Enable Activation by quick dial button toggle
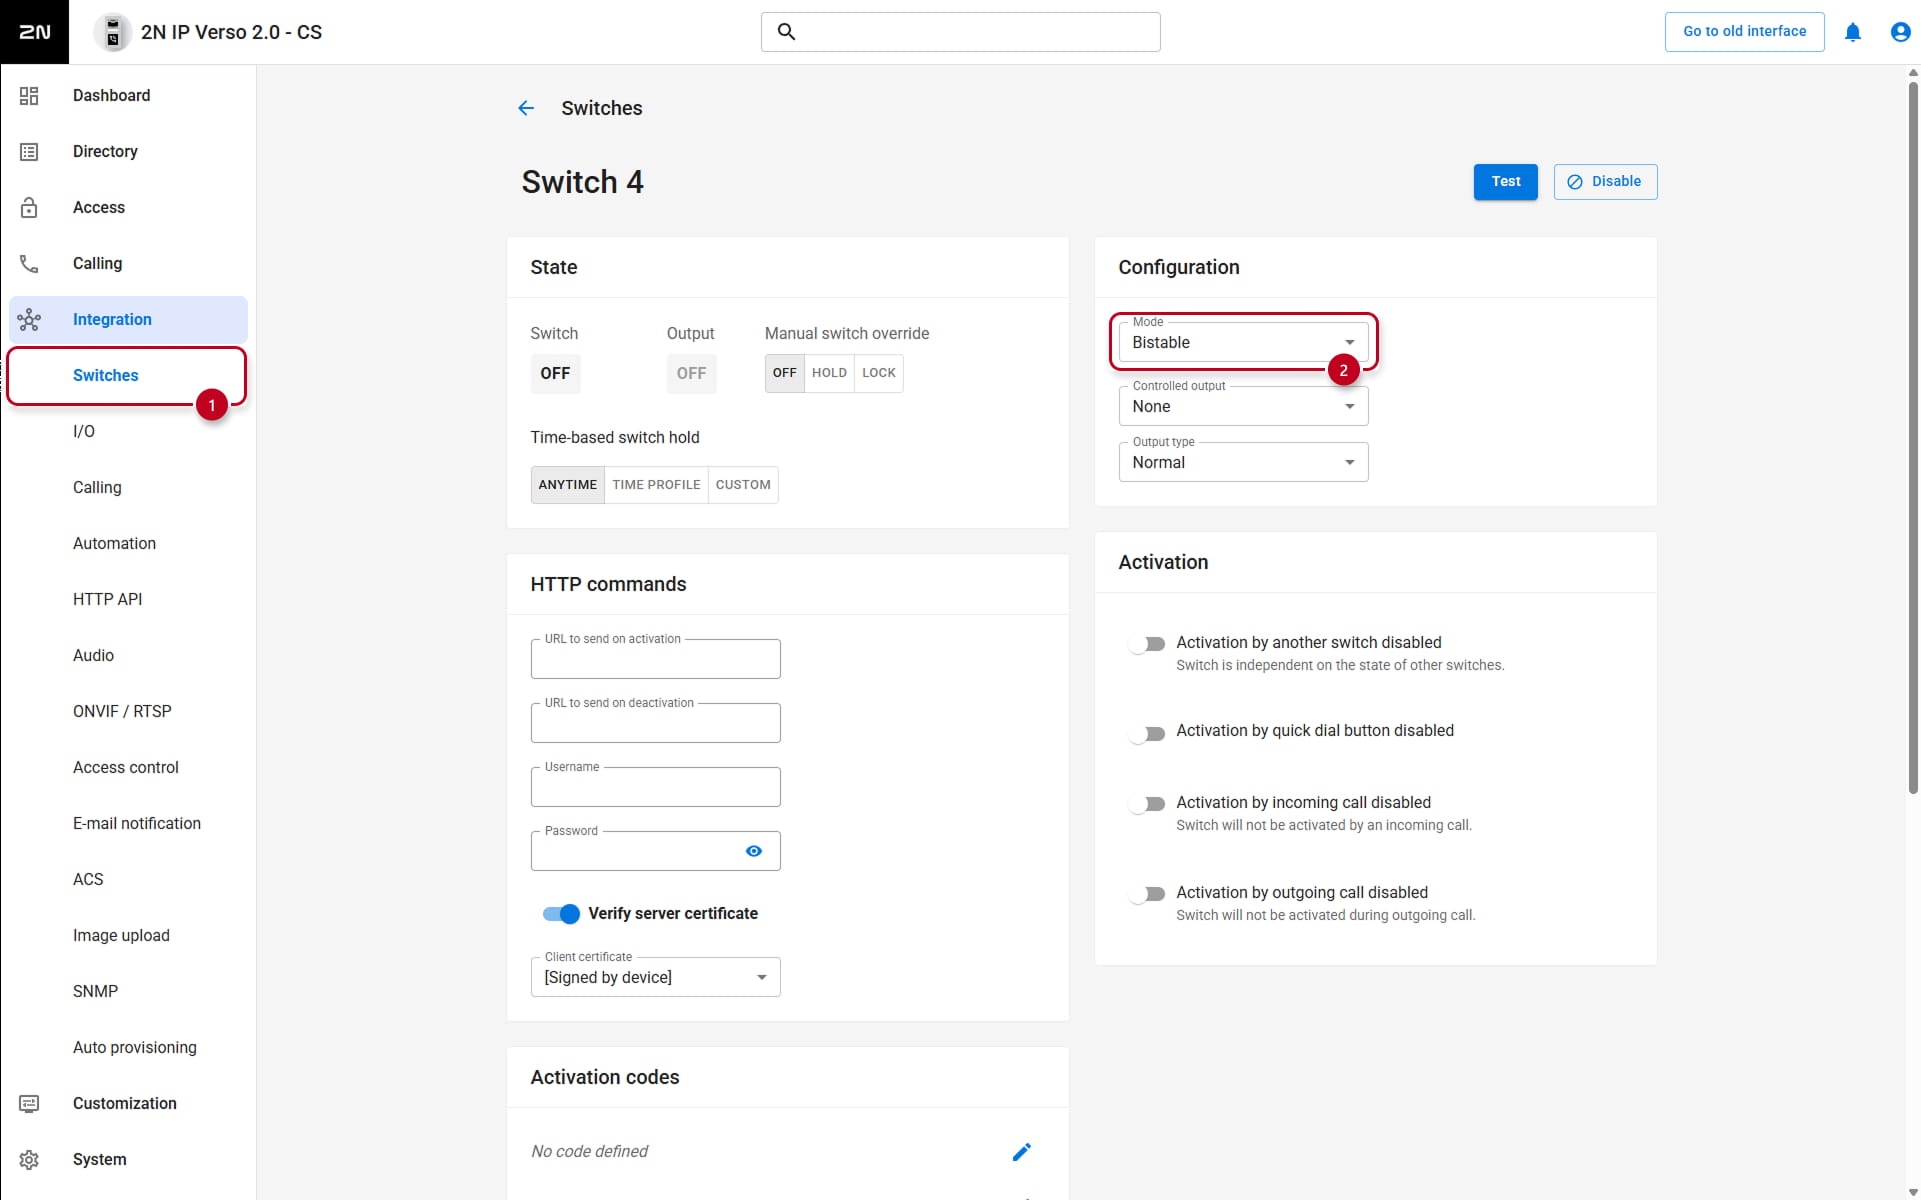Viewport: 1921px width, 1200px height. click(x=1146, y=733)
